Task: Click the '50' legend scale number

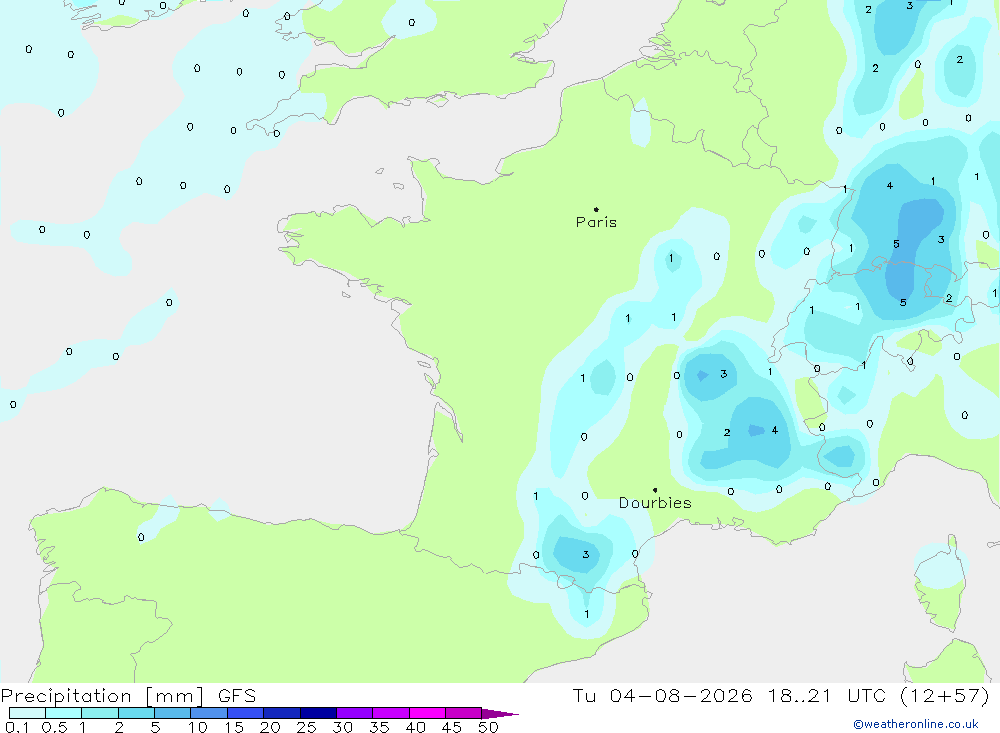Action: [x=489, y=727]
